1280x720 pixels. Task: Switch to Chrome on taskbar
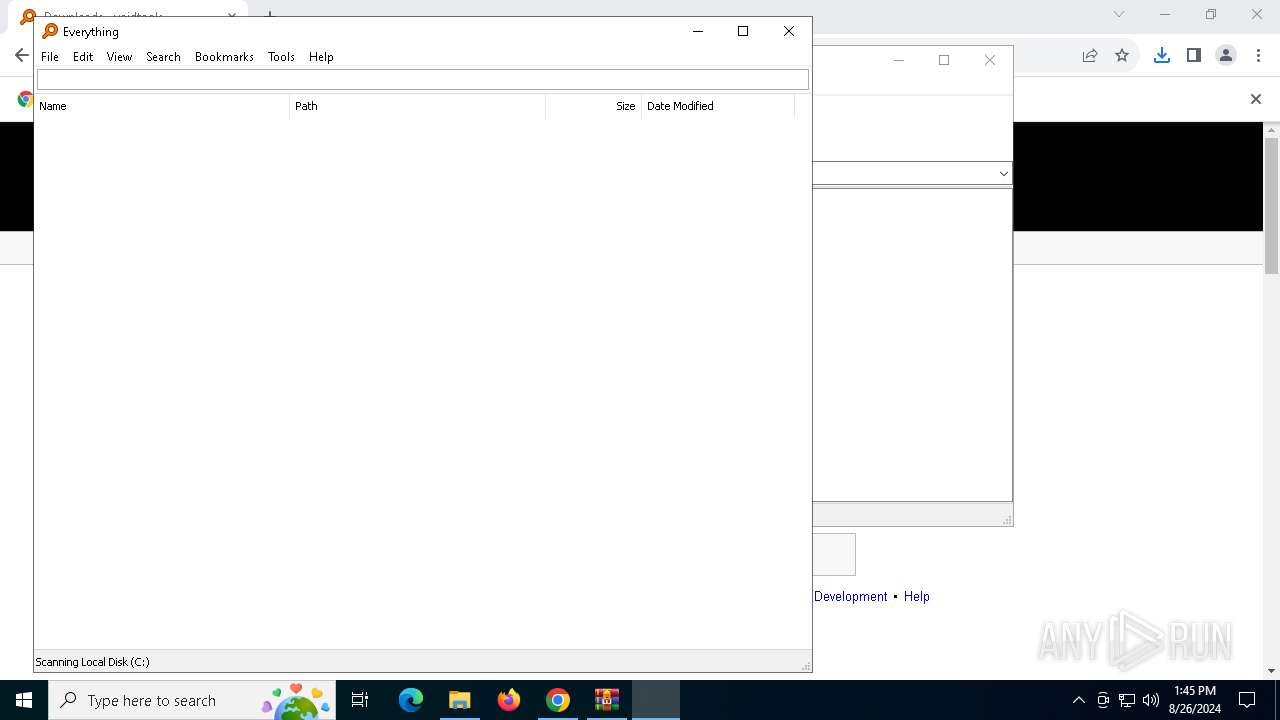tap(558, 700)
